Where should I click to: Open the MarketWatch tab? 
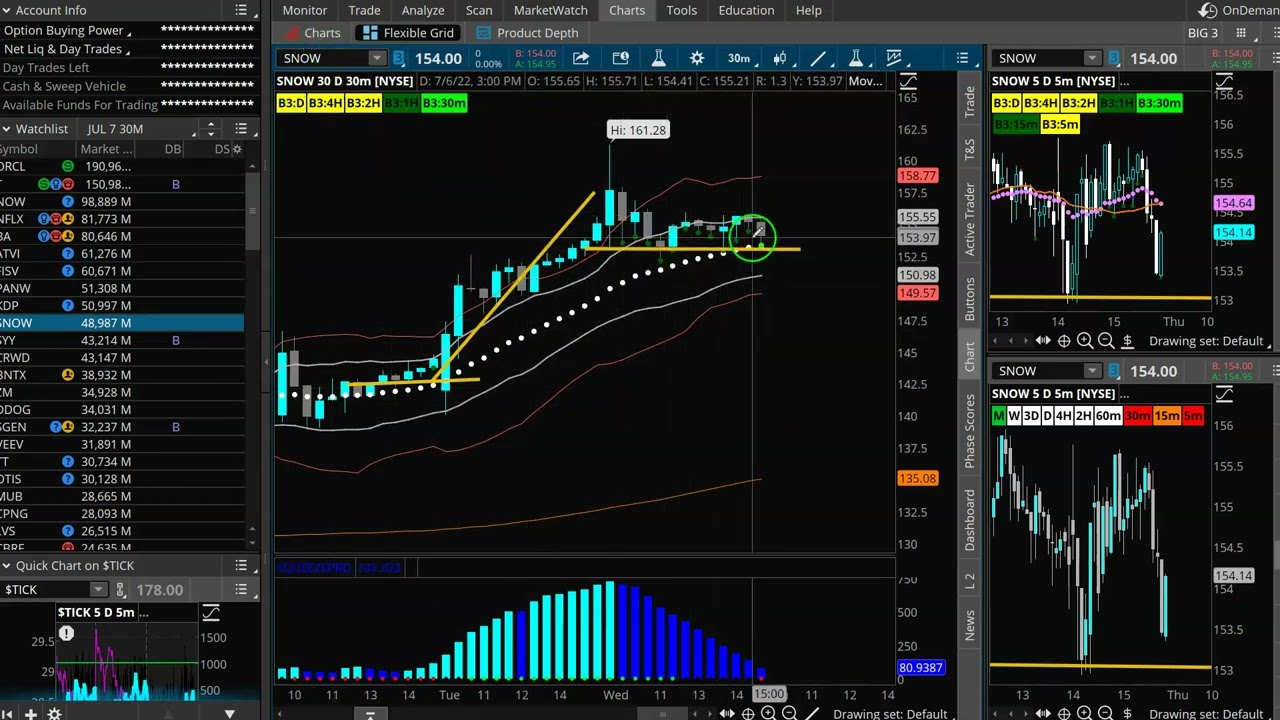[x=551, y=10]
